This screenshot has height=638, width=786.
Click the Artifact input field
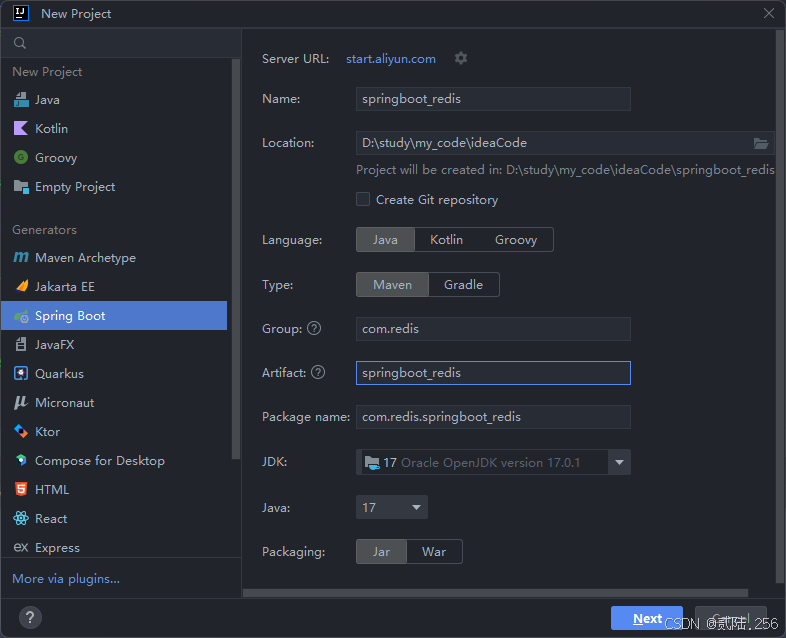click(x=493, y=373)
